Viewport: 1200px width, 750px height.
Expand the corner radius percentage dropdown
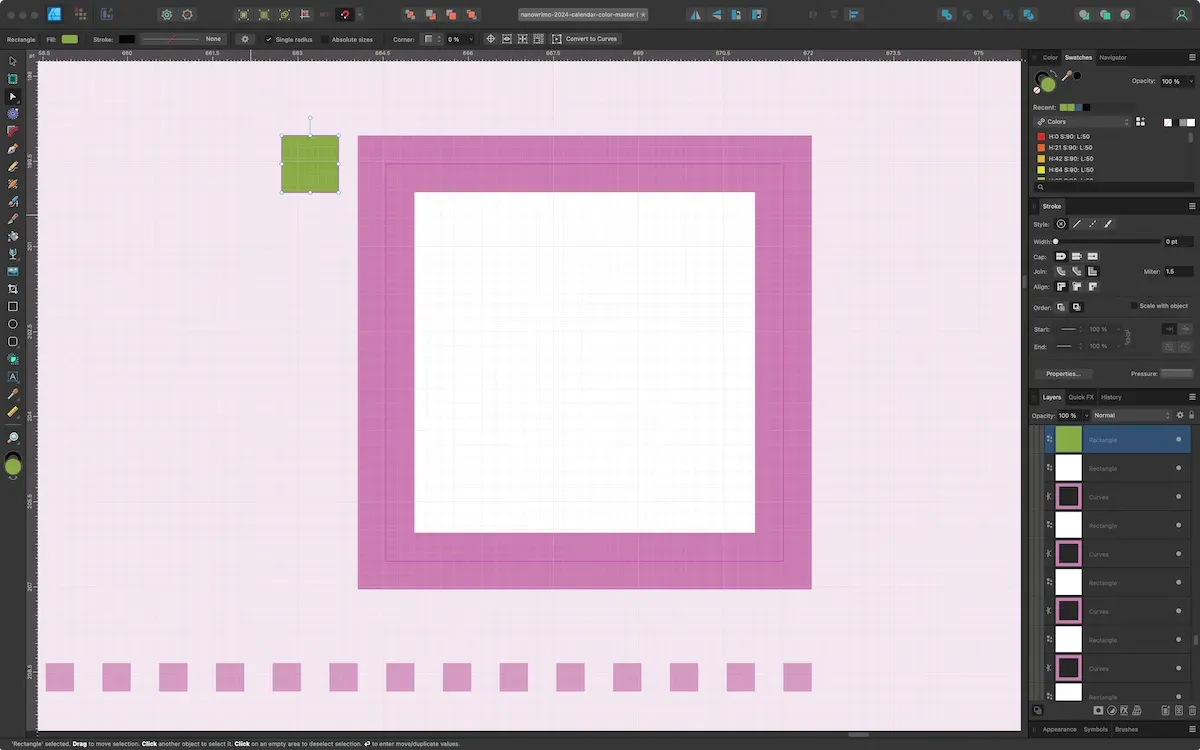tap(469, 39)
